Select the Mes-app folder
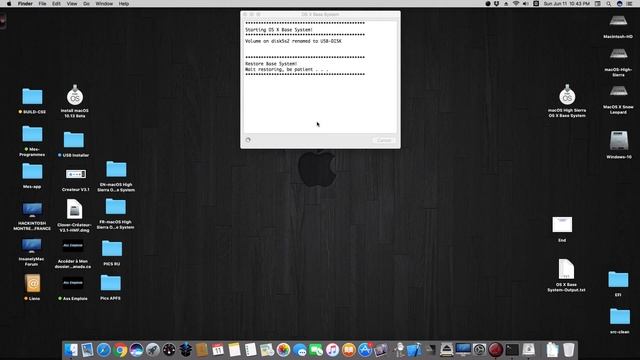Viewport: 640px width, 360px height. pyautogui.click(x=32, y=171)
